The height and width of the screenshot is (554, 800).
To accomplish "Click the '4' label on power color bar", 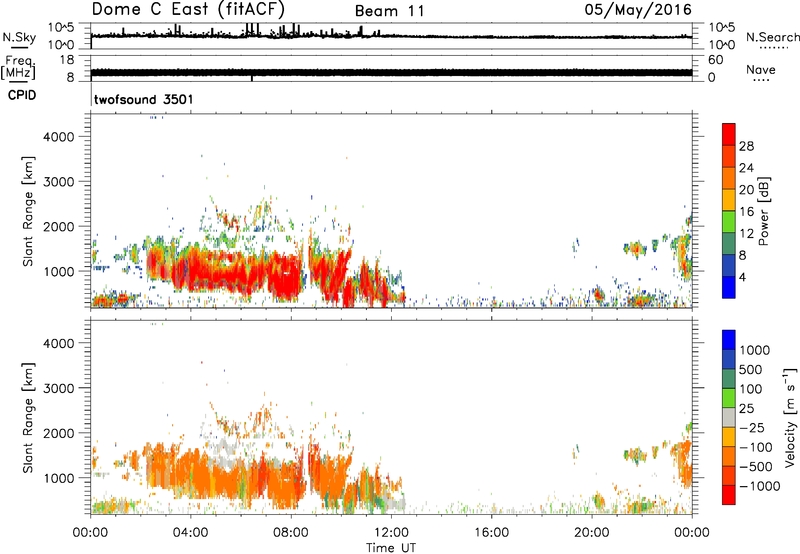I will click(x=742, y=277).
